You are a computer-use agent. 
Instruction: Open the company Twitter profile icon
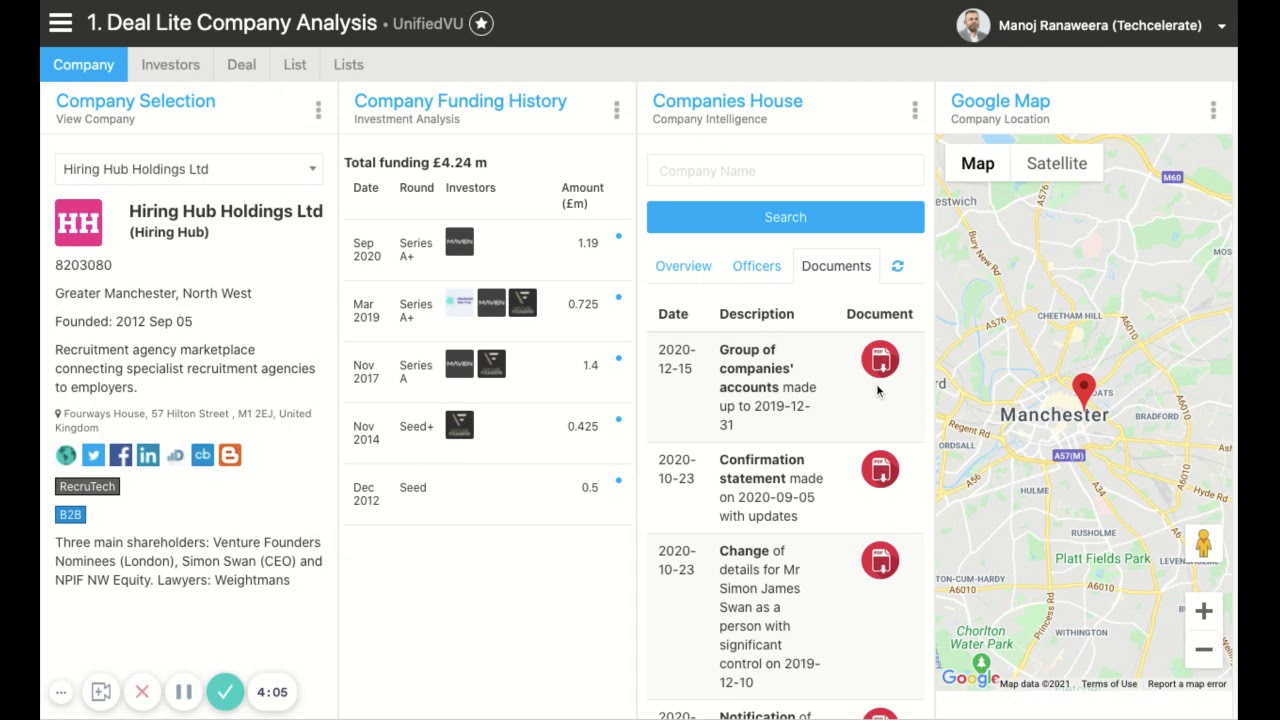click(93, 455)
